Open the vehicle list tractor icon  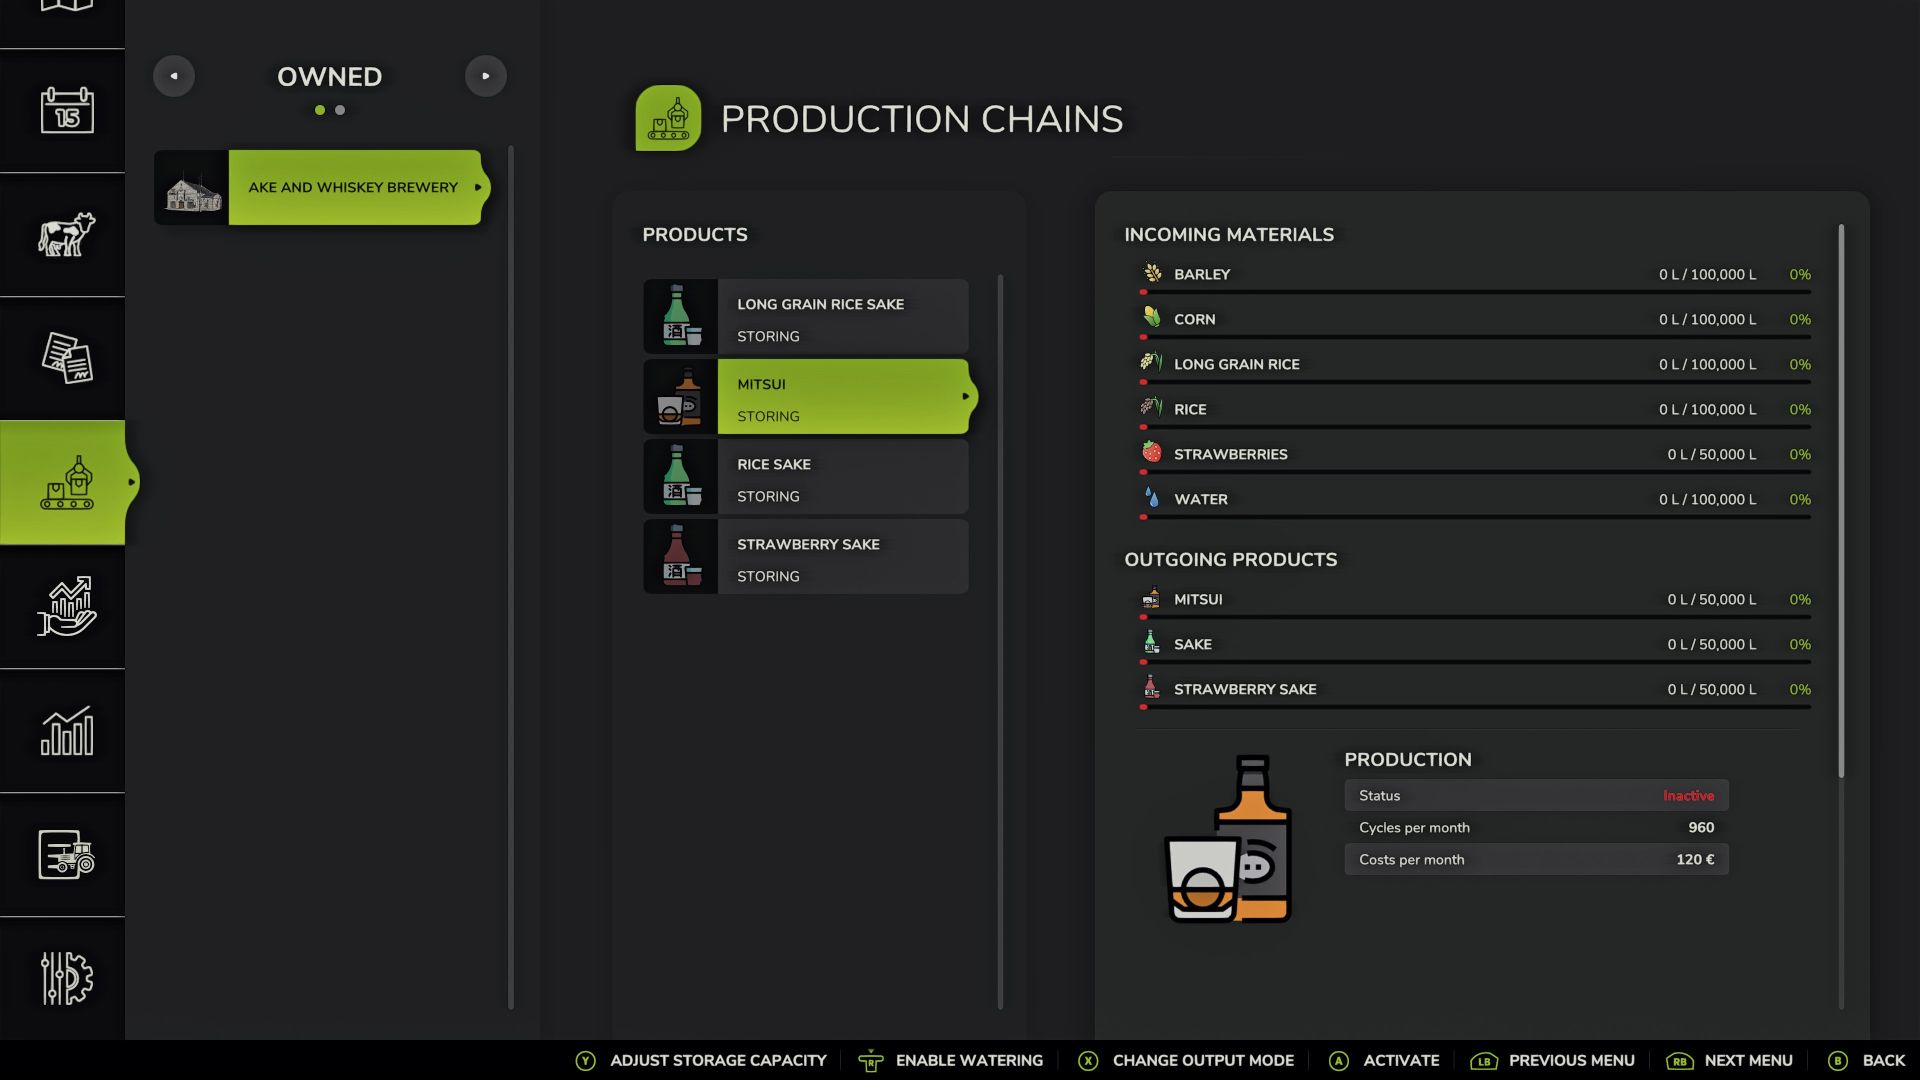[66, 855]
